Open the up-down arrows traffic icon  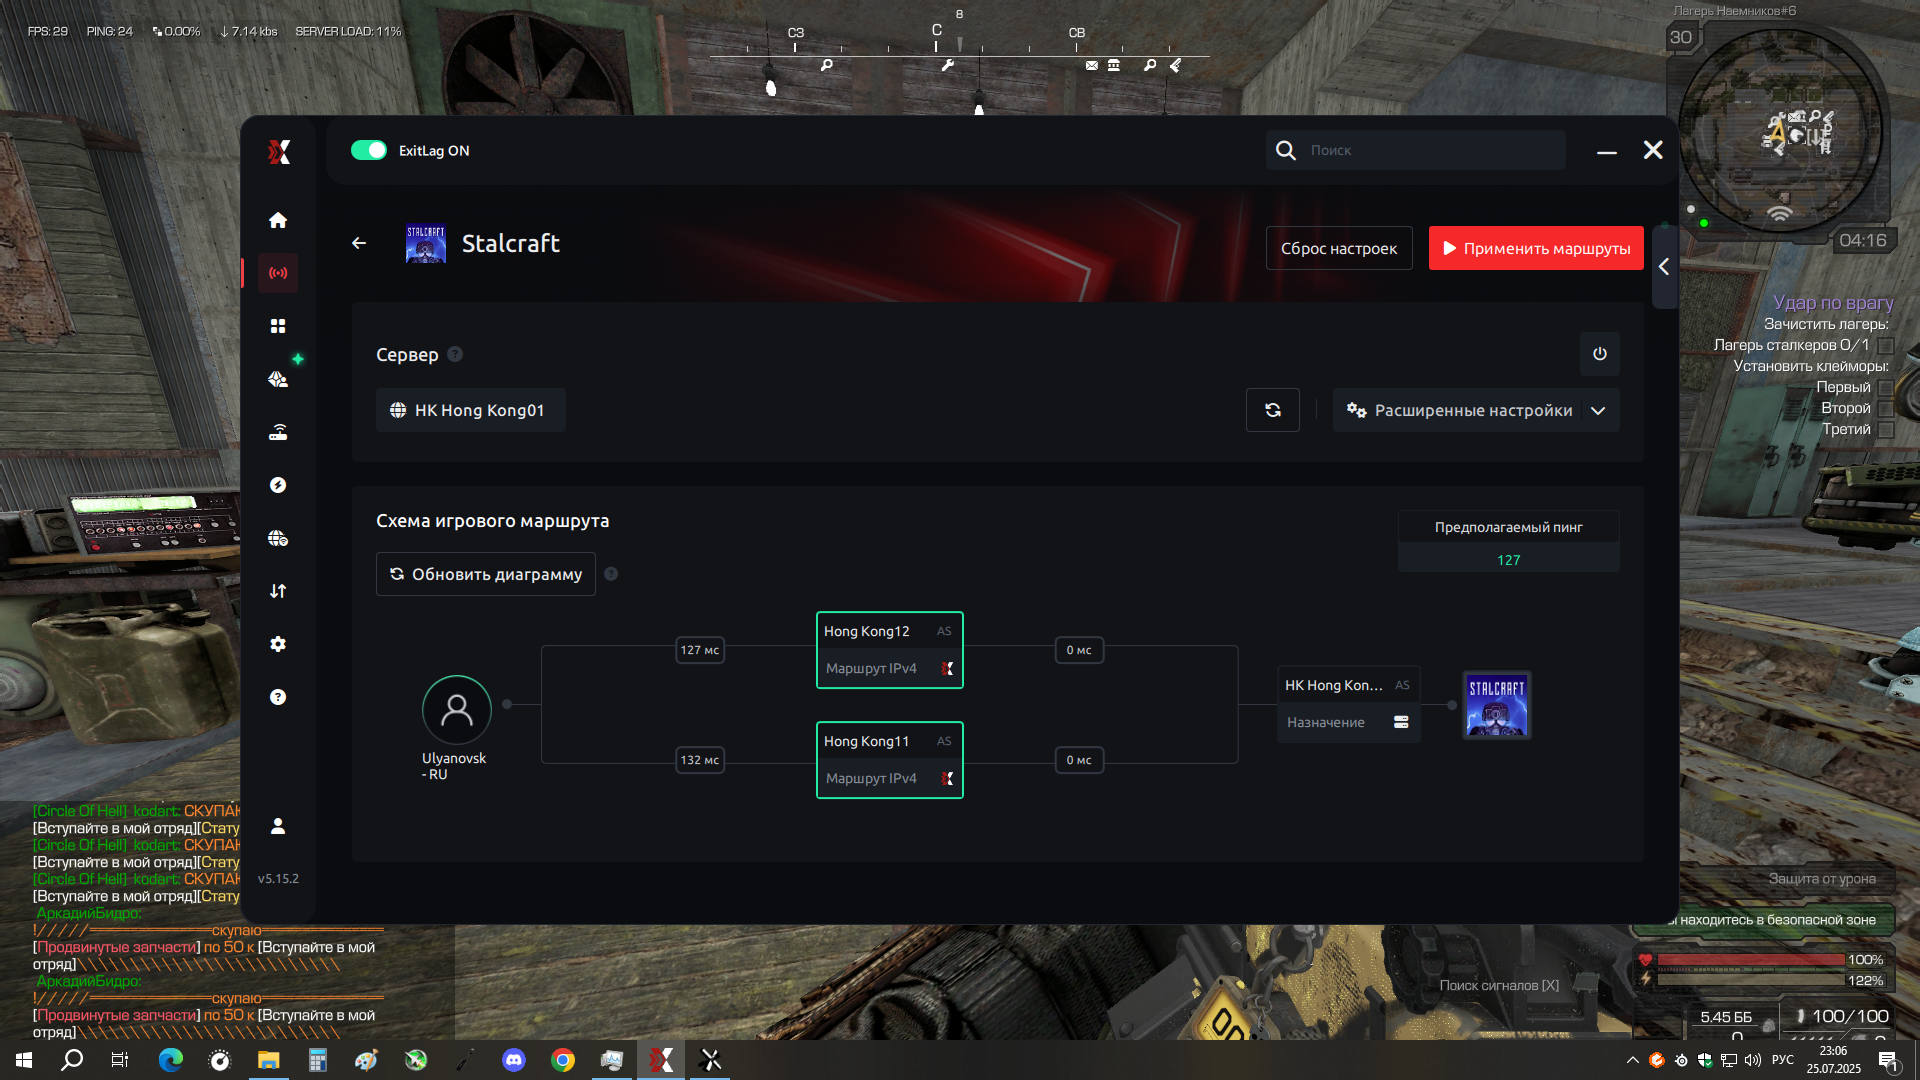[x=278, y=591]
